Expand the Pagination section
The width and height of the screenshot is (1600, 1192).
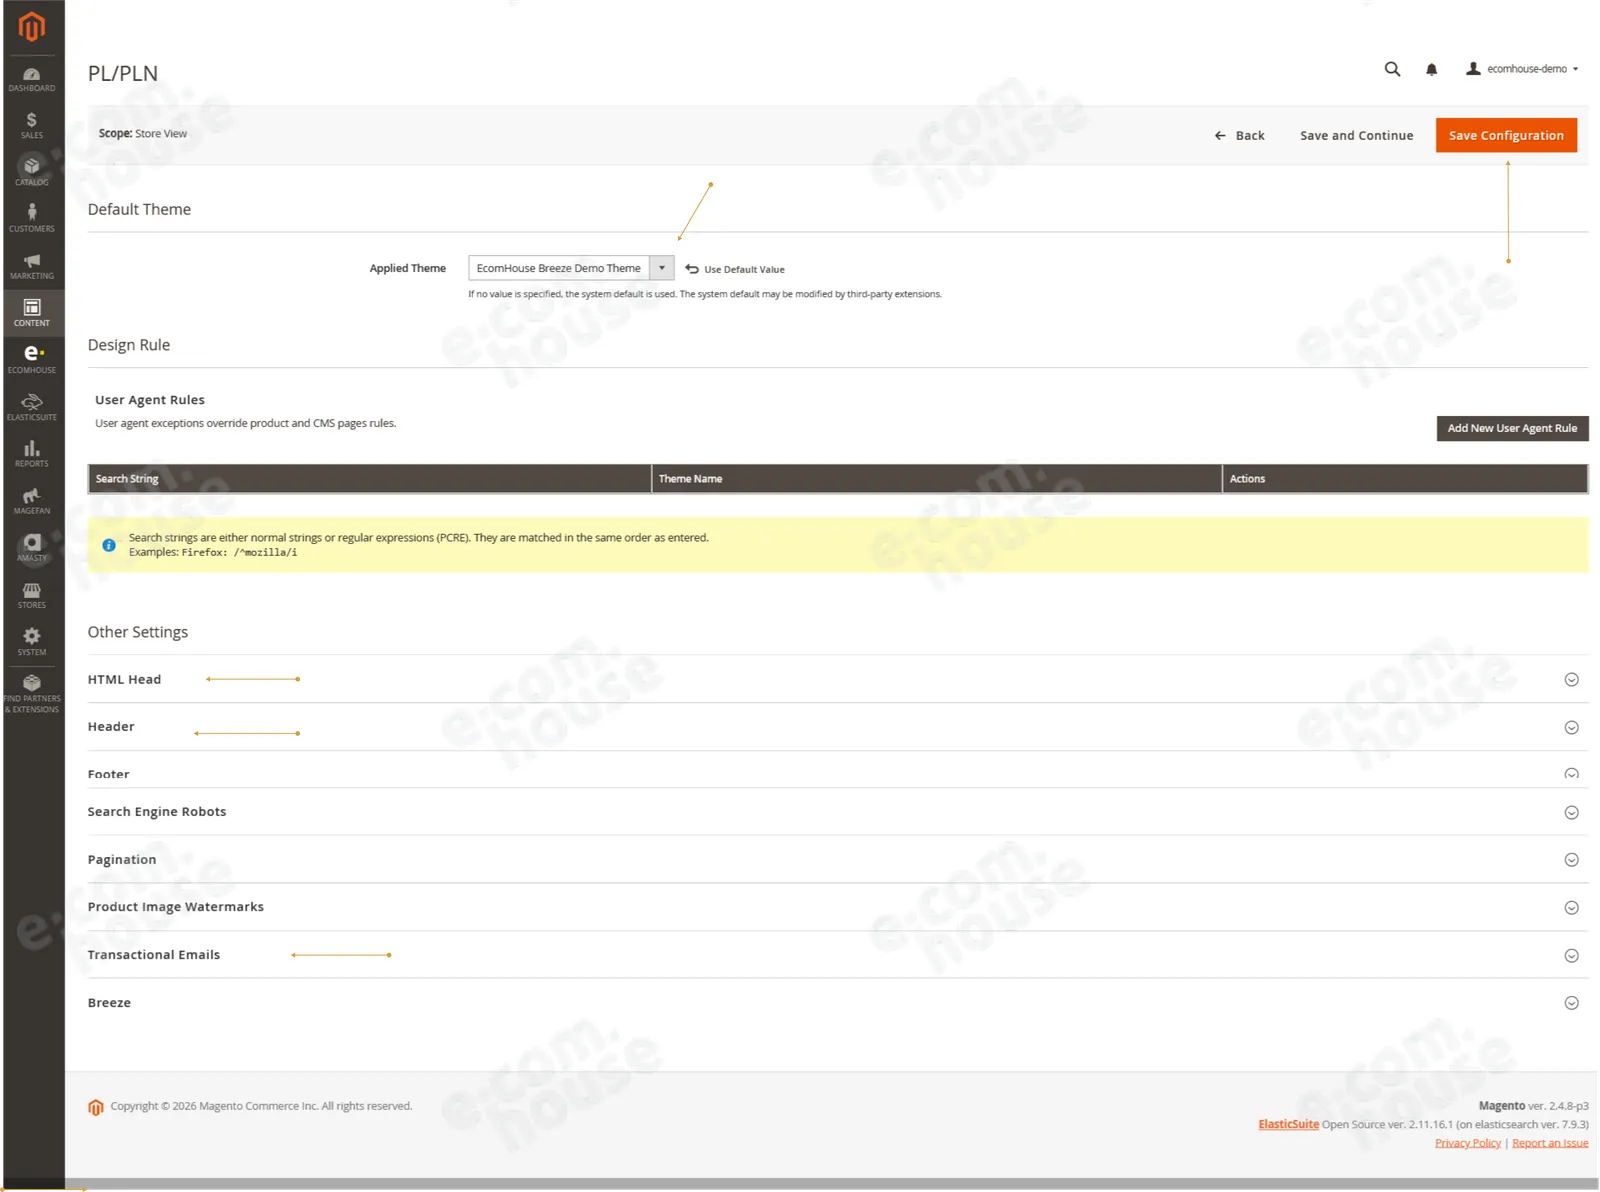pos(837,860)
